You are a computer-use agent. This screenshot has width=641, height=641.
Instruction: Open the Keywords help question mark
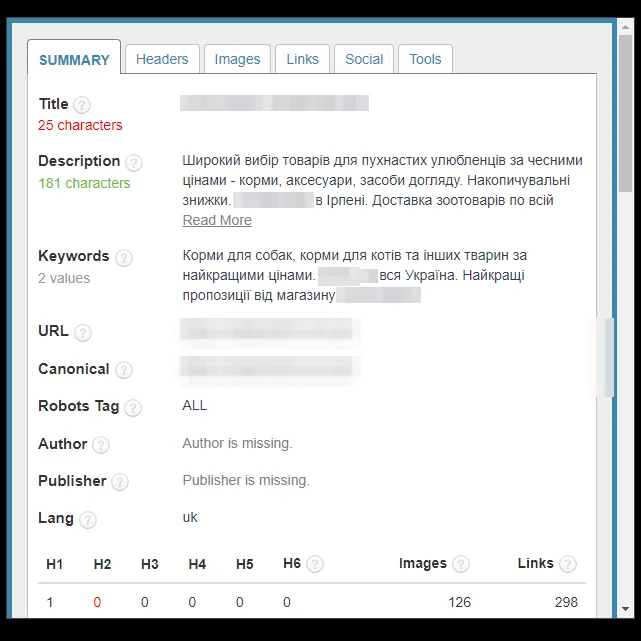(x=123, y=258)
